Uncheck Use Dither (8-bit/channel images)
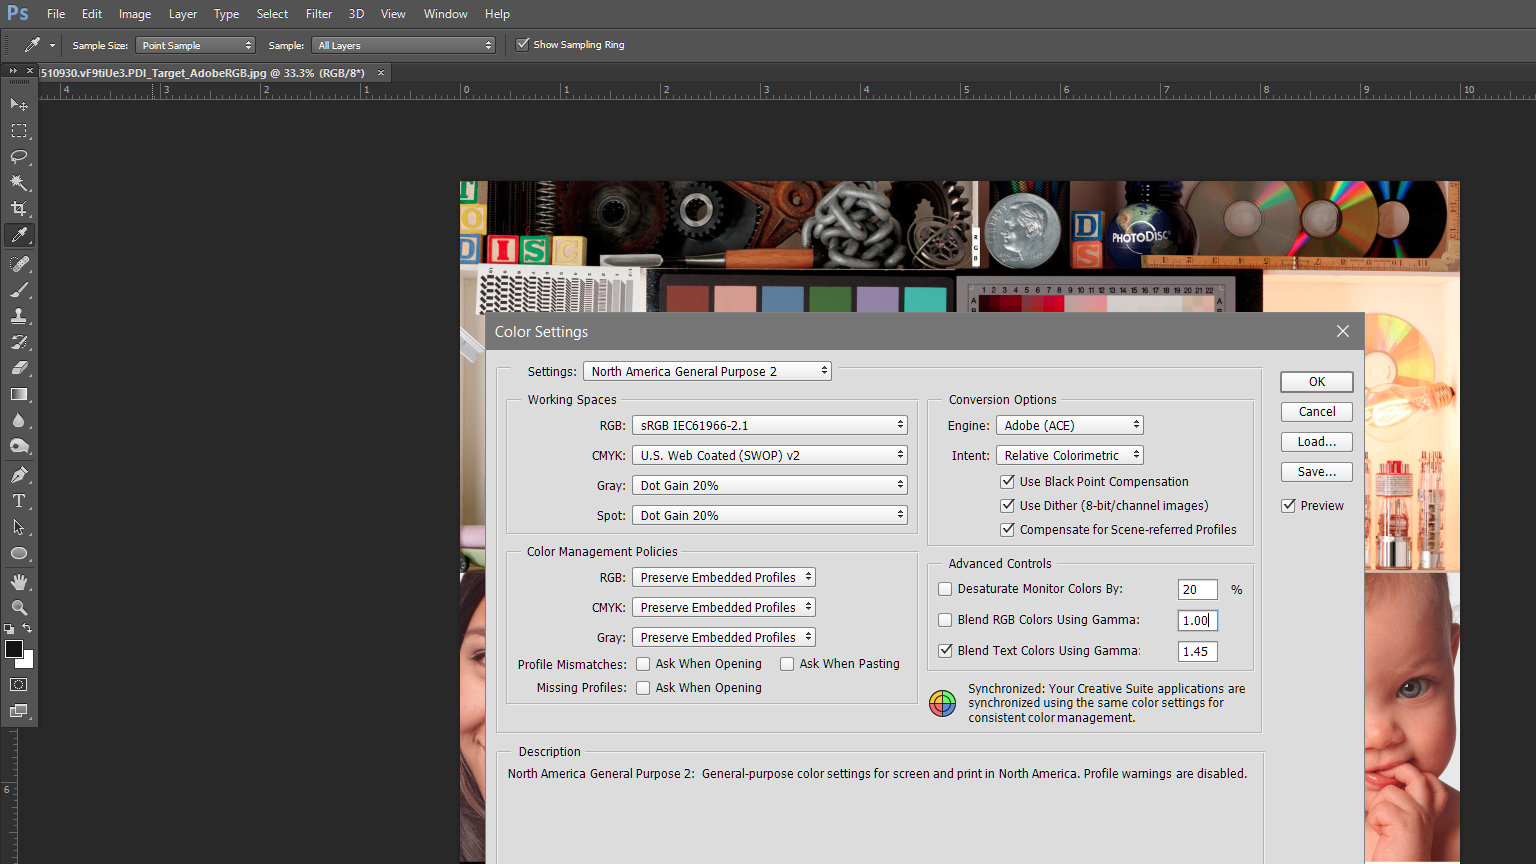 tap(1007, 505)
